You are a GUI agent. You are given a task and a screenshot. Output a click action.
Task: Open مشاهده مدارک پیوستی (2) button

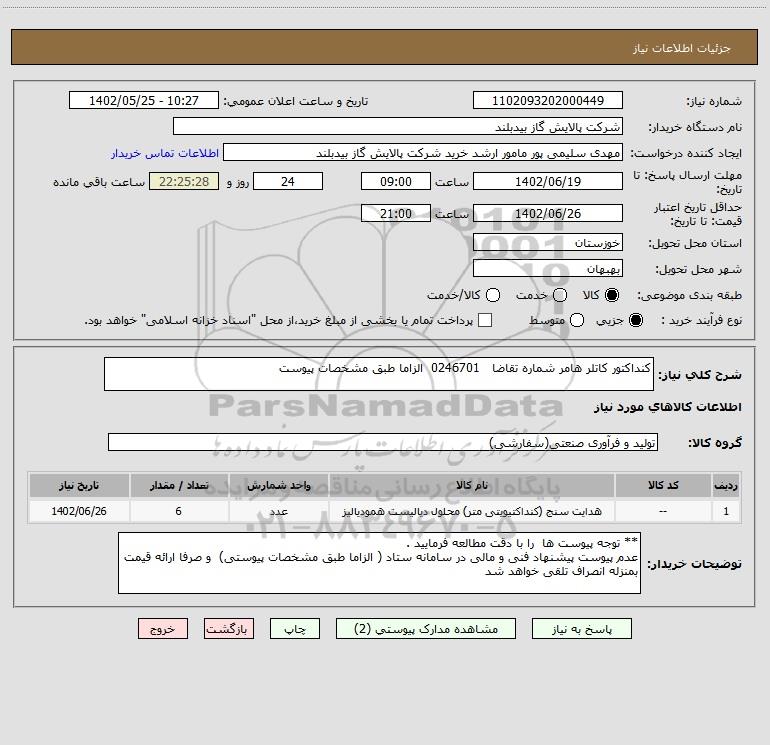(426, 629)
